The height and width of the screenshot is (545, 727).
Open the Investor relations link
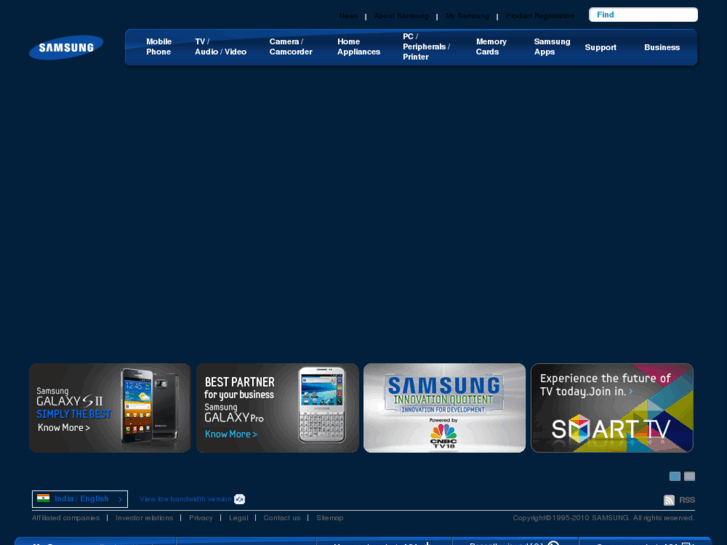[x=144, y=518]
